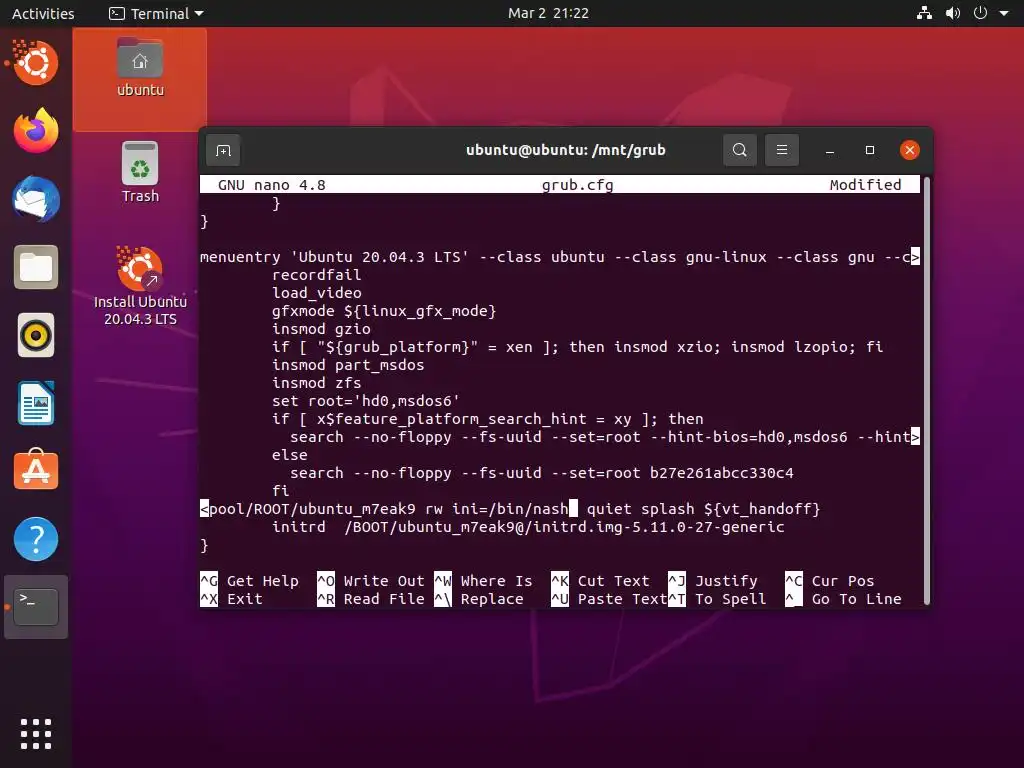Click the ^O Write Out shortcut label
Viewport: 1024px width, 768px height.
pos(371,581)
